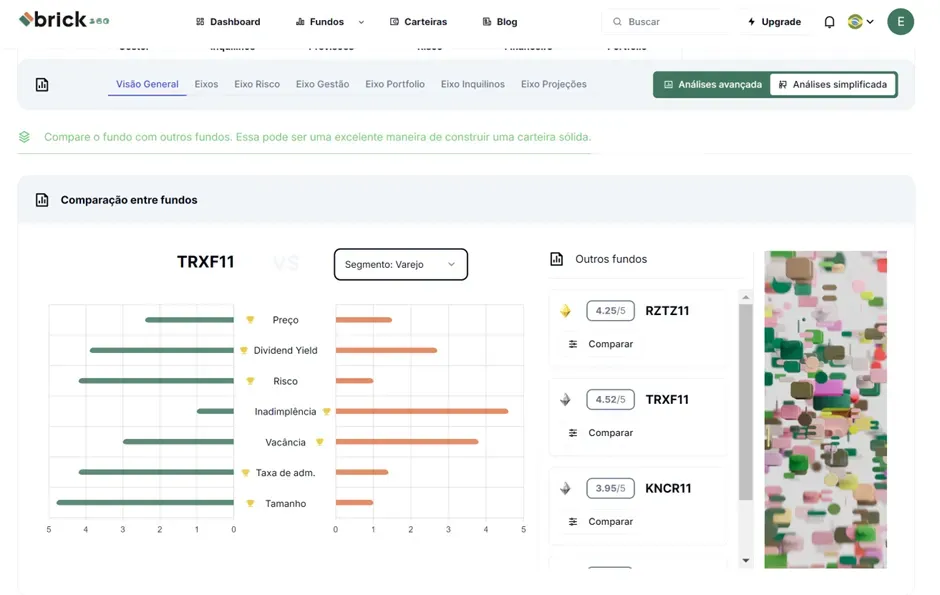Open the language flag selector
This screenshot has width=940, height=595.
click(x=860, y=22)
